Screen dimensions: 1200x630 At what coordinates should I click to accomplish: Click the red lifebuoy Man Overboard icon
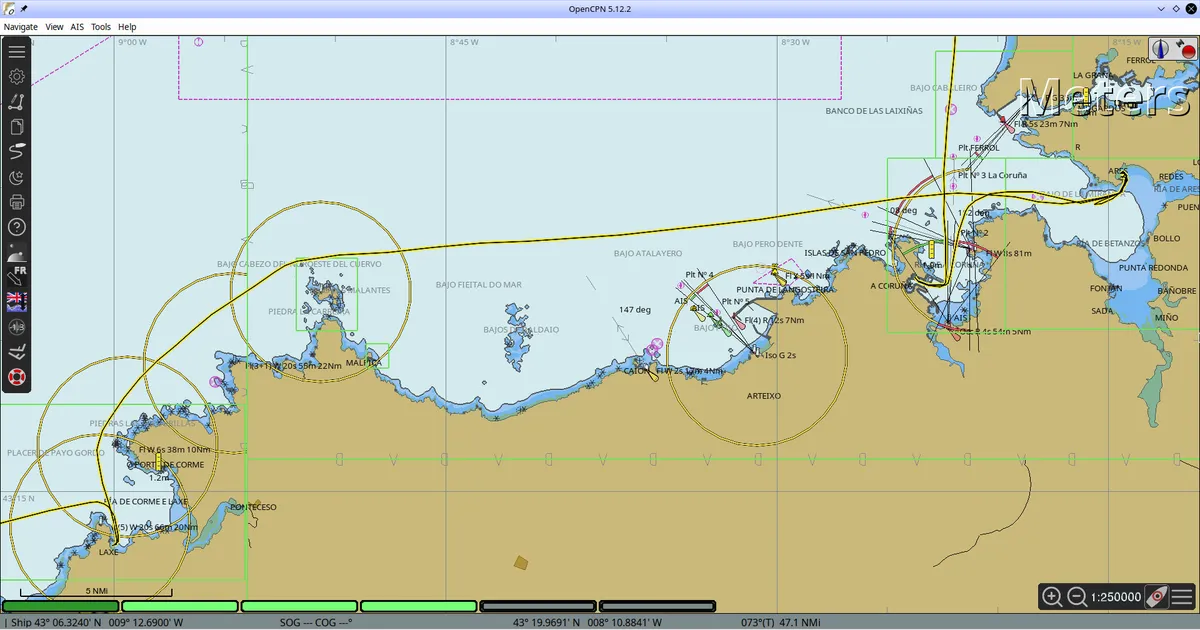(17, 378)
